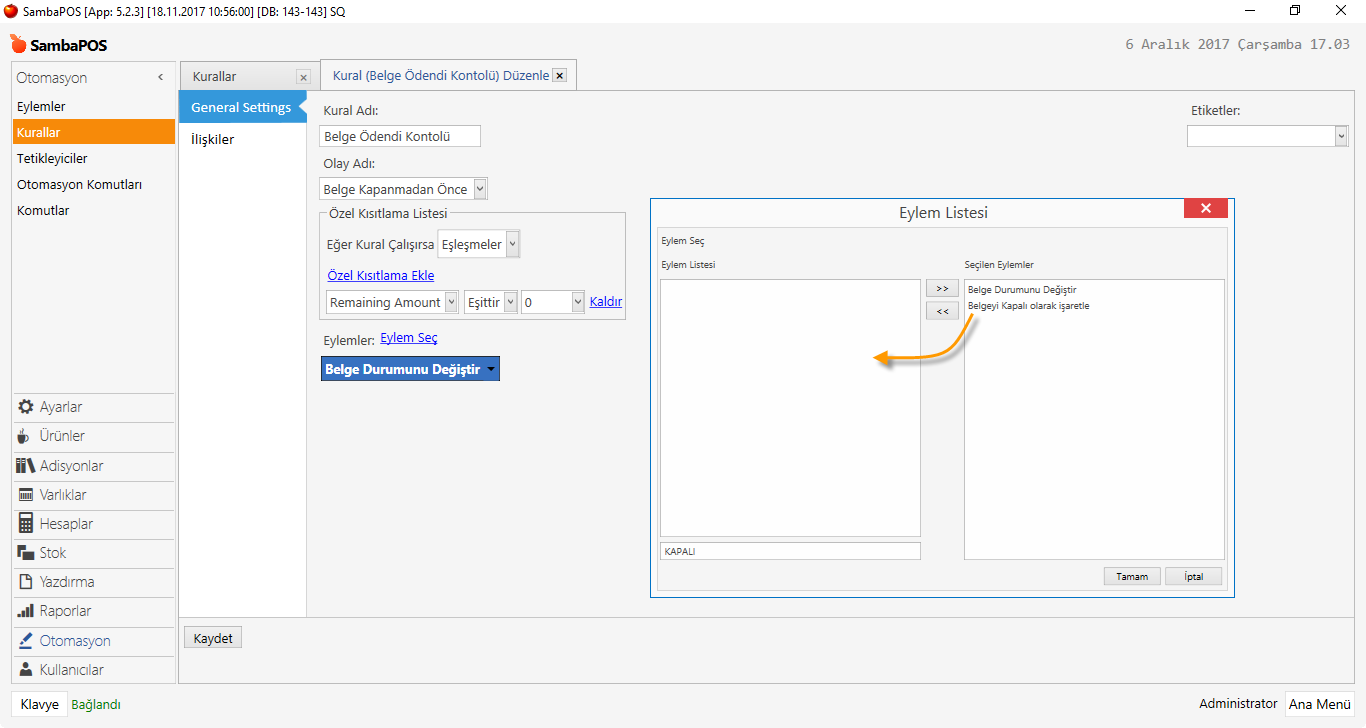Open Belge Durumunu Değiştir action dropdown arrow
1366x728 pixels.
click(x=491, y=370)
